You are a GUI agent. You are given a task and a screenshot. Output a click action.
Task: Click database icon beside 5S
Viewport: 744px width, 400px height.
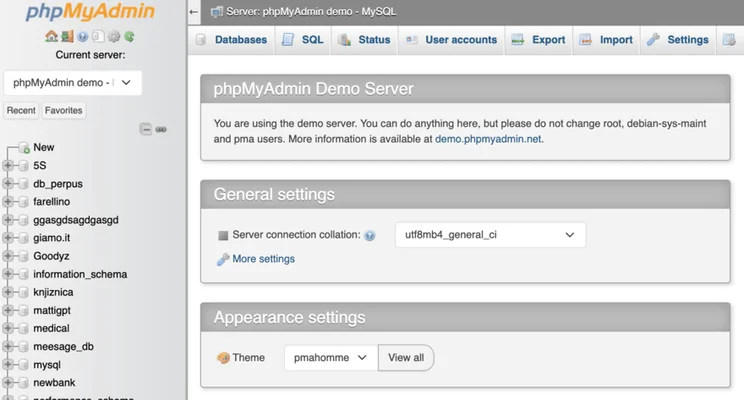pos(23,166)
